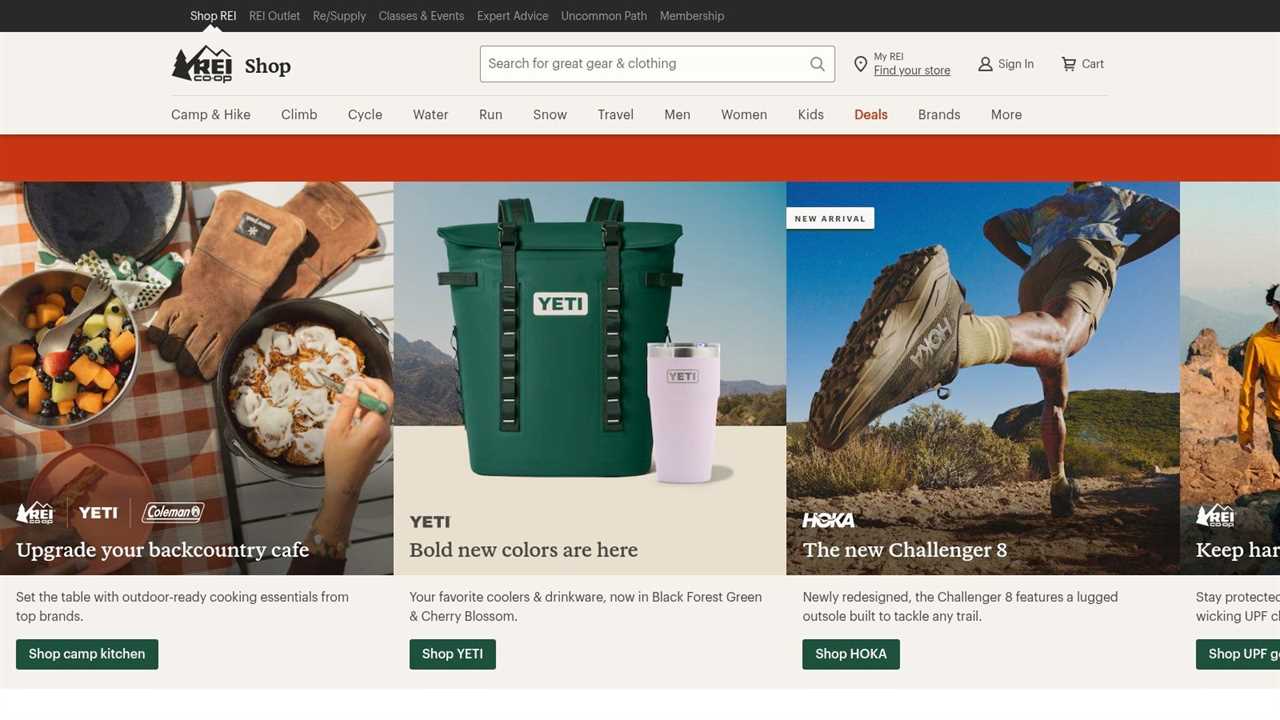Click the Upgrade your backcountry cafe heading
This screenshot has width=1280, height=720.
click(x=162, y=550)
